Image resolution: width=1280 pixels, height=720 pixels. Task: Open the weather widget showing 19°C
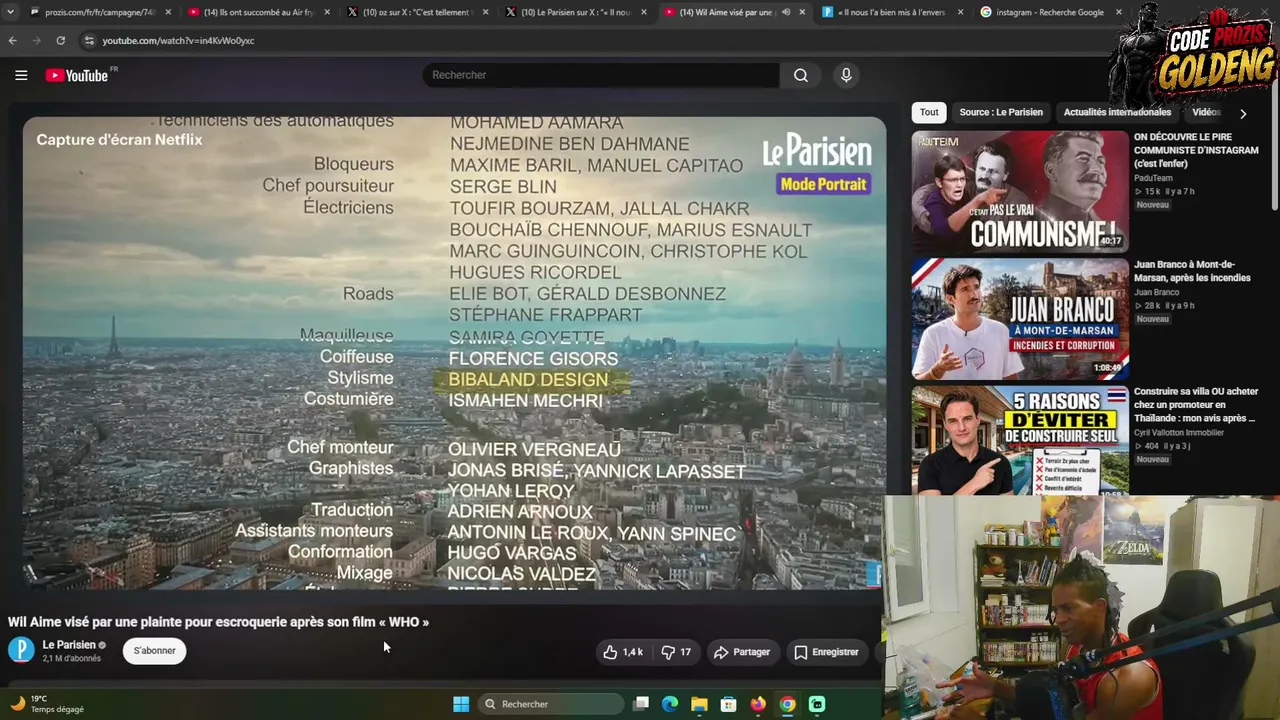pyautogui.click(x=47, y=704)
